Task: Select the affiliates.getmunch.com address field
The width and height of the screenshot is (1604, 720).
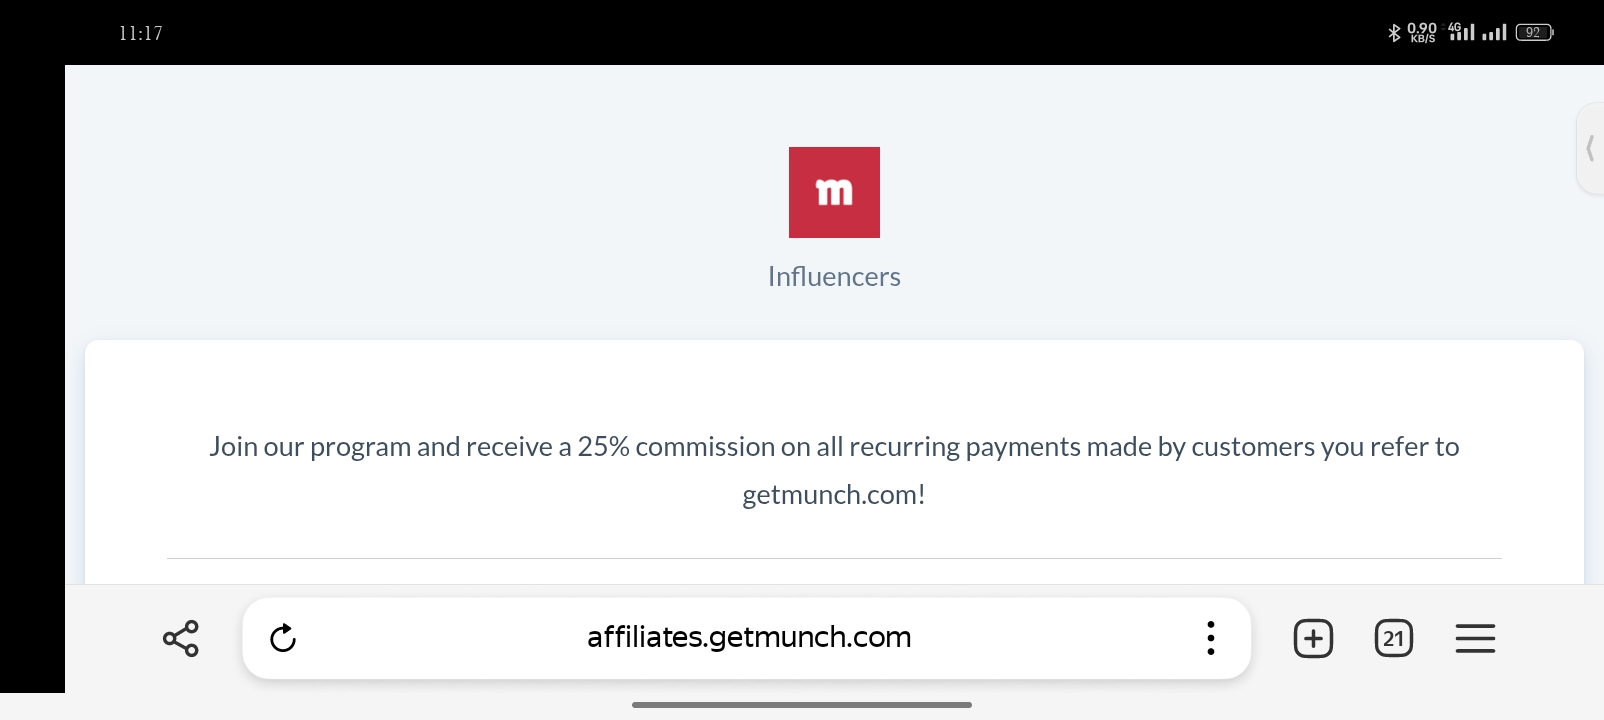Action: tap(749, 637)
